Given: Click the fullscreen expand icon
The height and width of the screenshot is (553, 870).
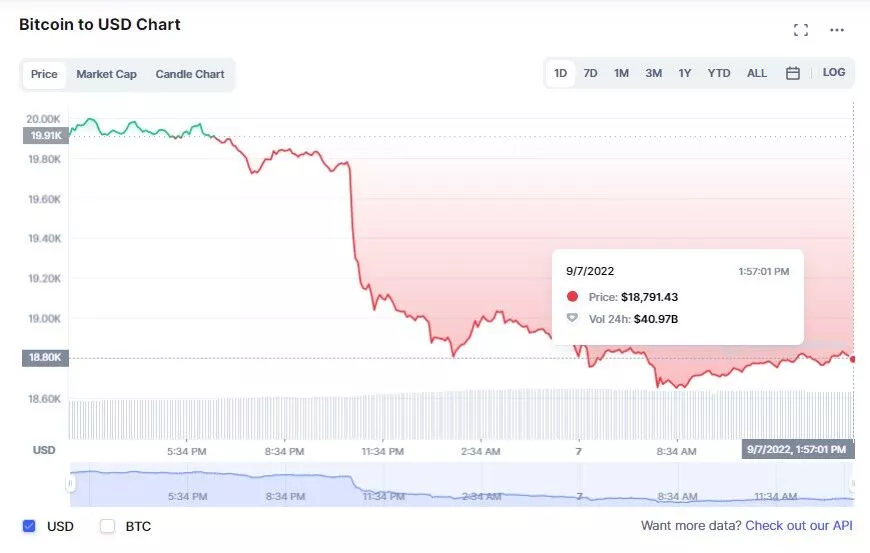Looking at the screenshot, I should (x=800, y=30).
